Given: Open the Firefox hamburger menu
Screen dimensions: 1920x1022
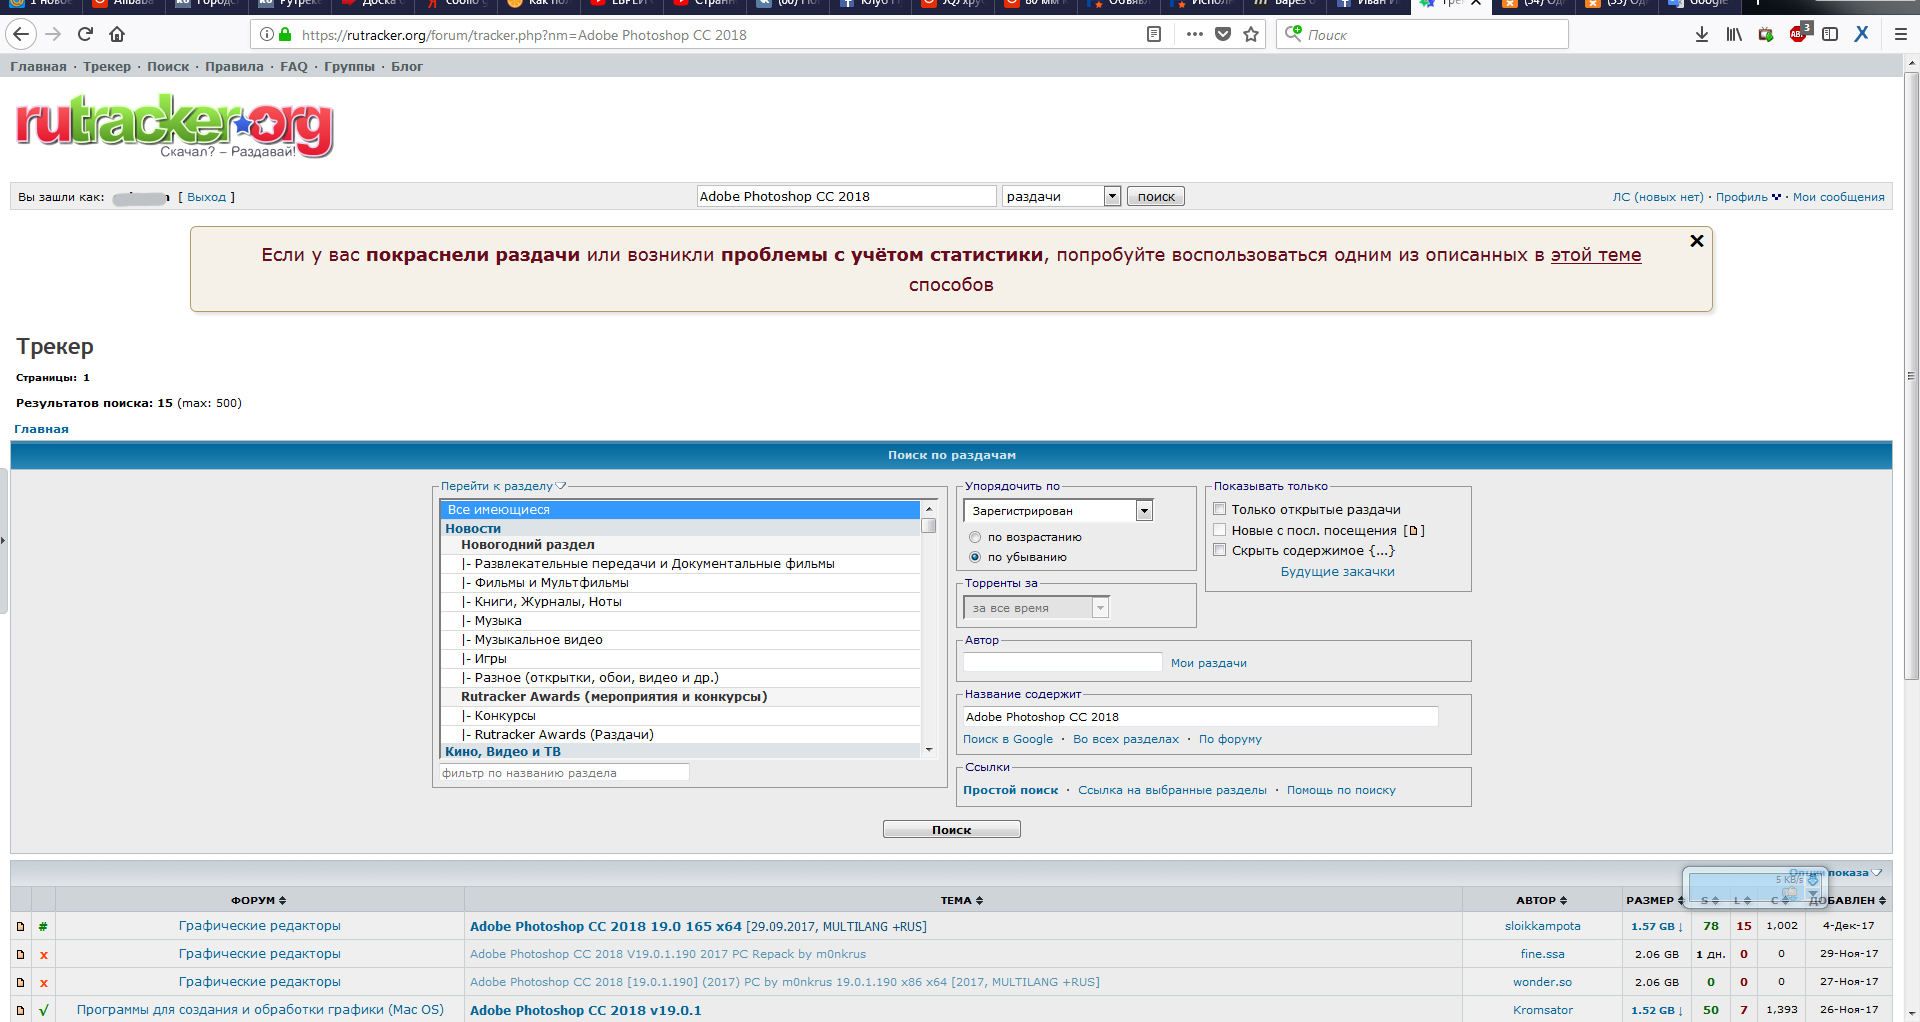Looking at the screenshot, I should click(x=1900, y=34).
